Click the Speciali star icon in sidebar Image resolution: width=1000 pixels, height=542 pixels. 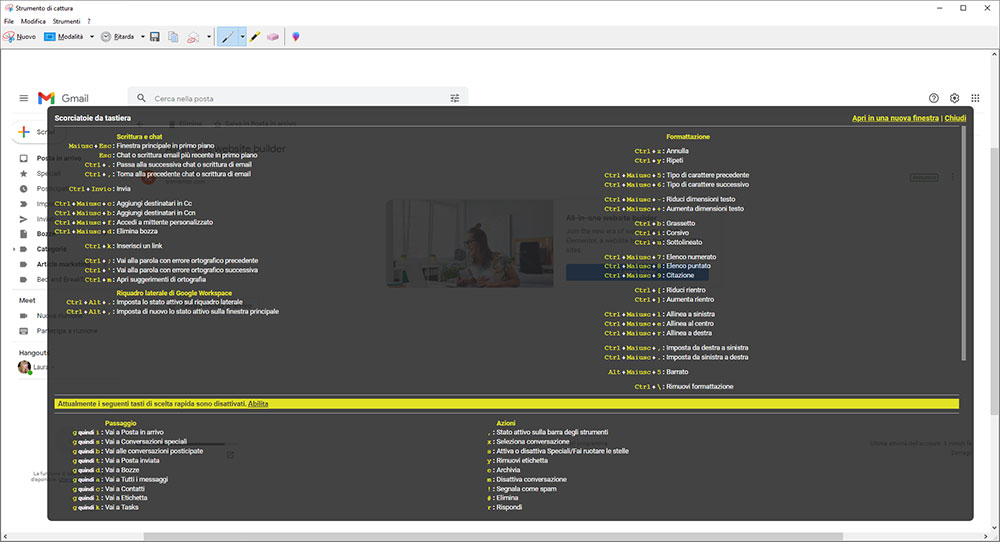[24, 173]
